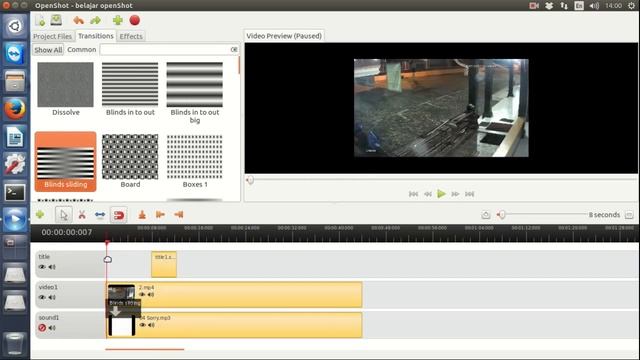Click the redo arrow icon
Screen dimensions: 640x360
[96, 20]
